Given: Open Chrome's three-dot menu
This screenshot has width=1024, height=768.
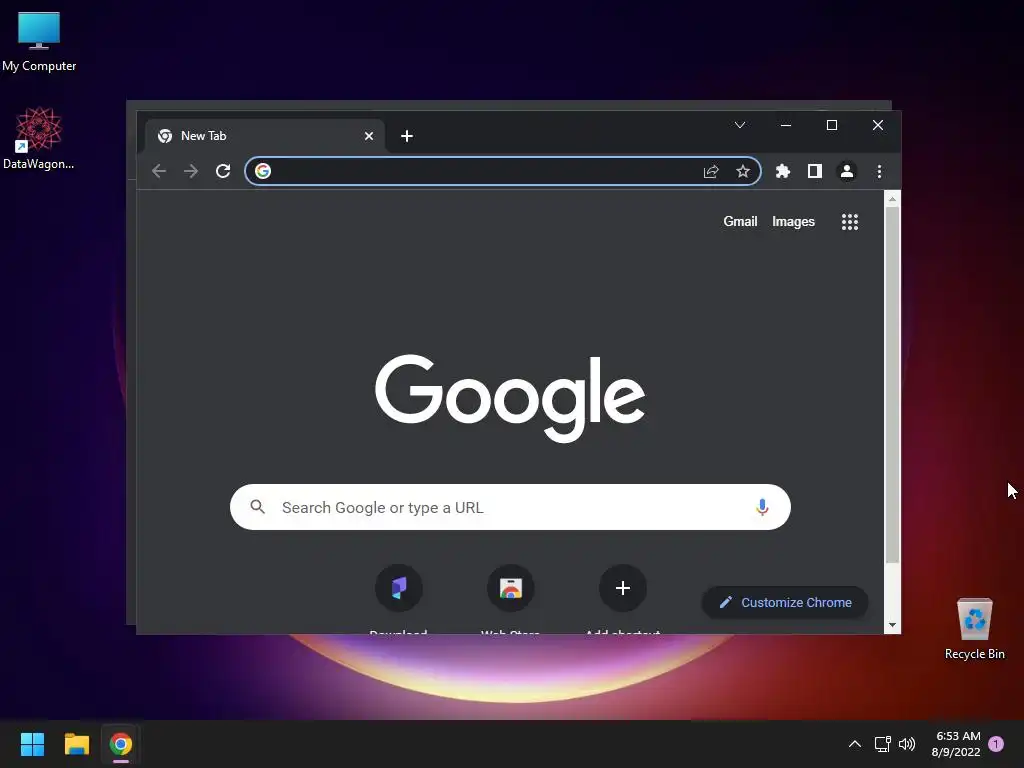Looking at the screenshot, I should (x=879, y=171).
